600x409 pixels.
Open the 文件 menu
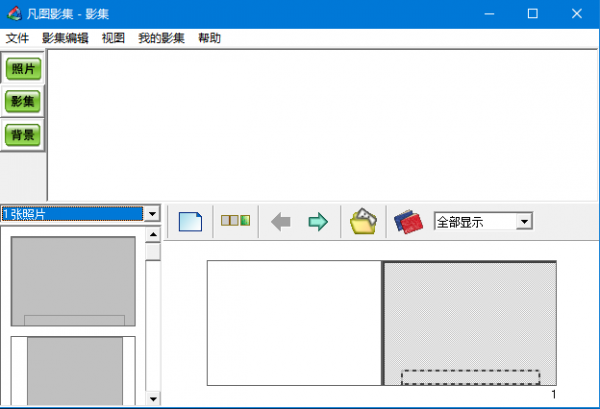(x=17, y=38)
